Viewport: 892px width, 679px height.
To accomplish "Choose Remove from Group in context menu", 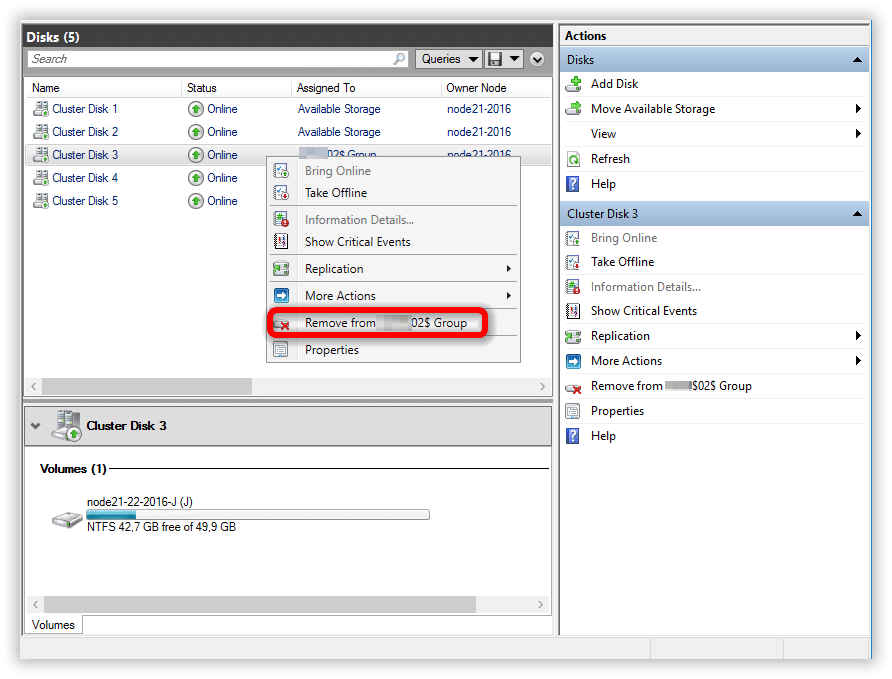I will (385, 323).
